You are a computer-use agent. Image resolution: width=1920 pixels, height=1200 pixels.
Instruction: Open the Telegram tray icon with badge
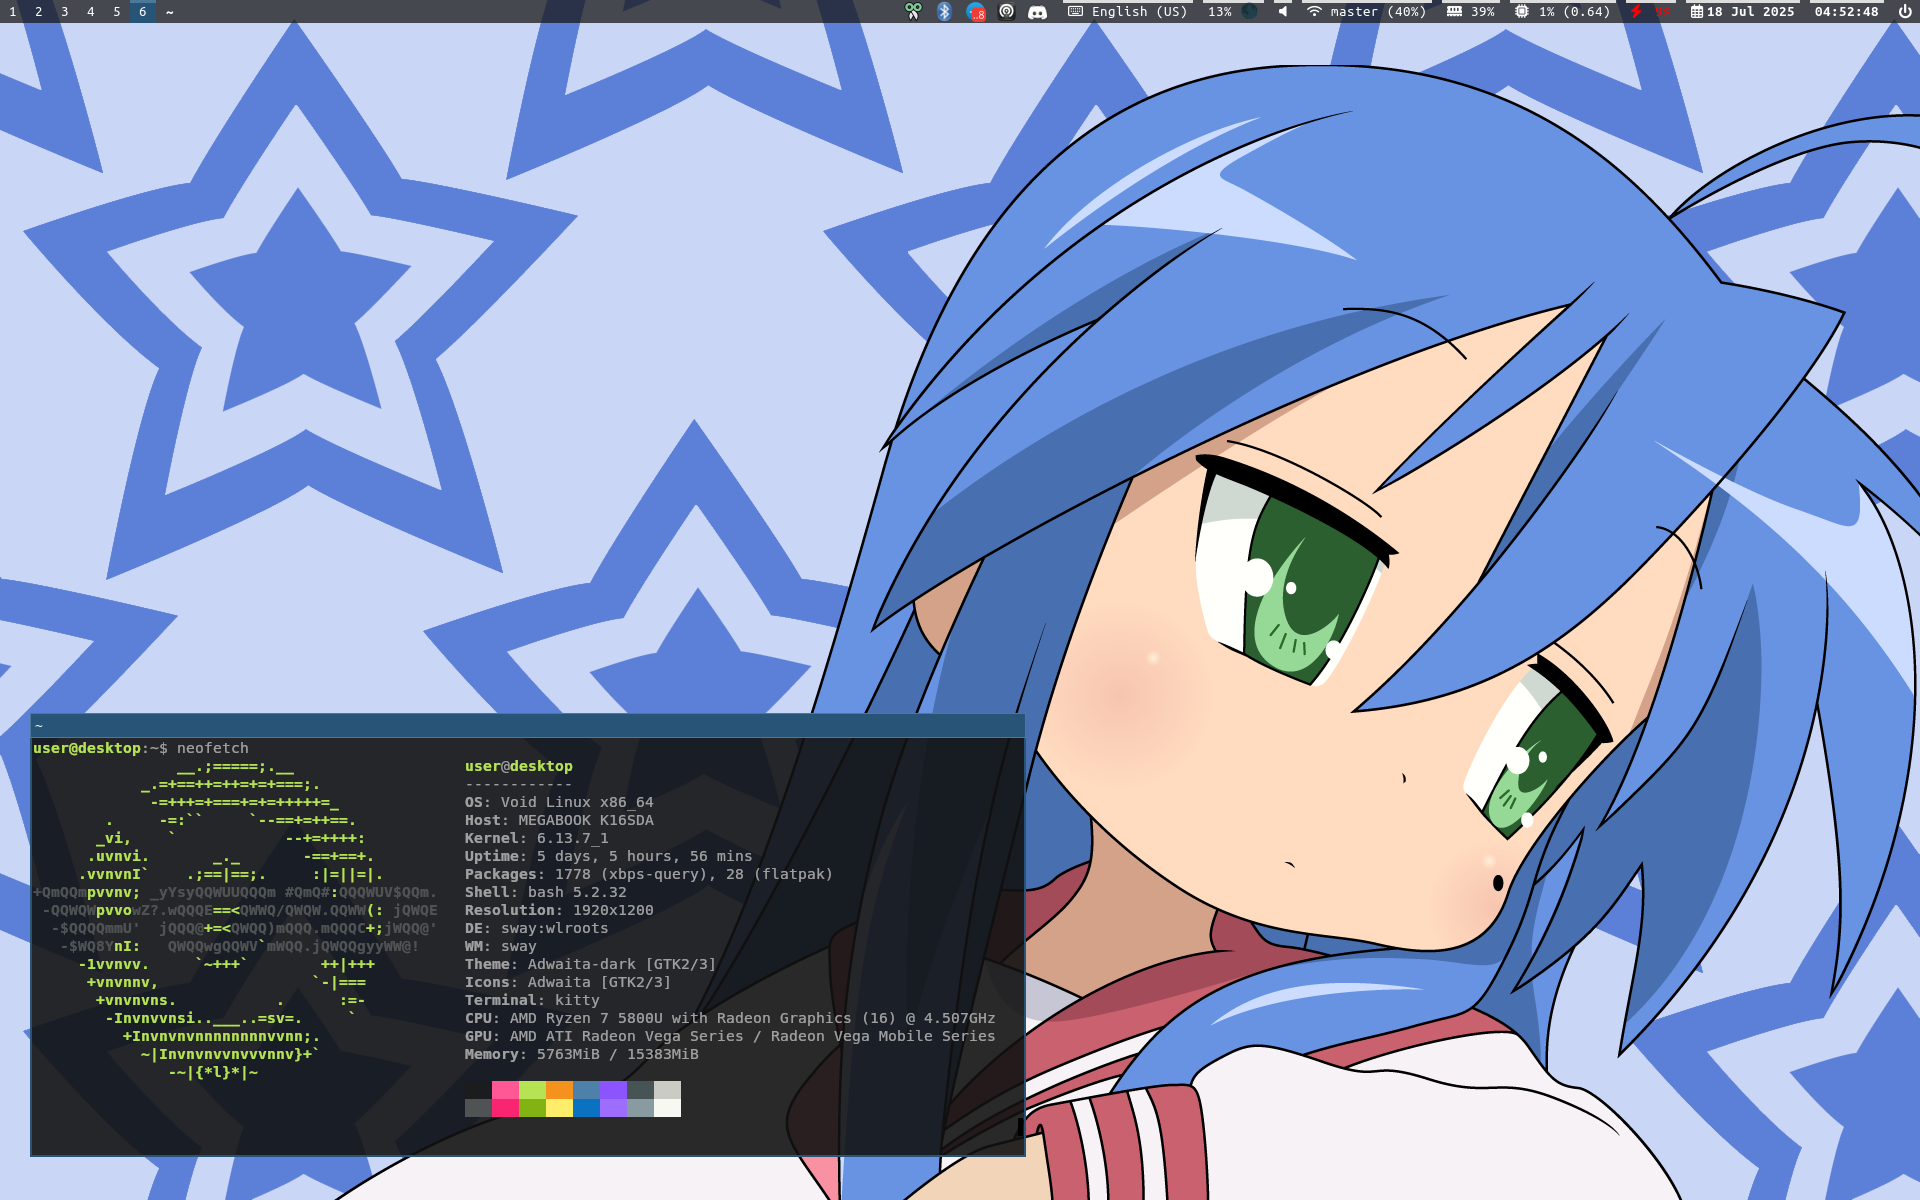(x=976, y=12)
